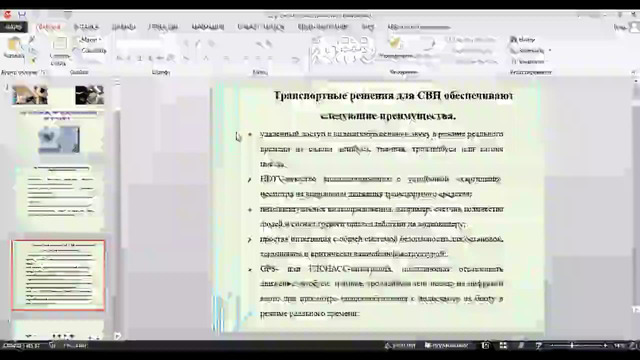Click the font name combo box
The image size is (640, 360).
coord(138,43)
